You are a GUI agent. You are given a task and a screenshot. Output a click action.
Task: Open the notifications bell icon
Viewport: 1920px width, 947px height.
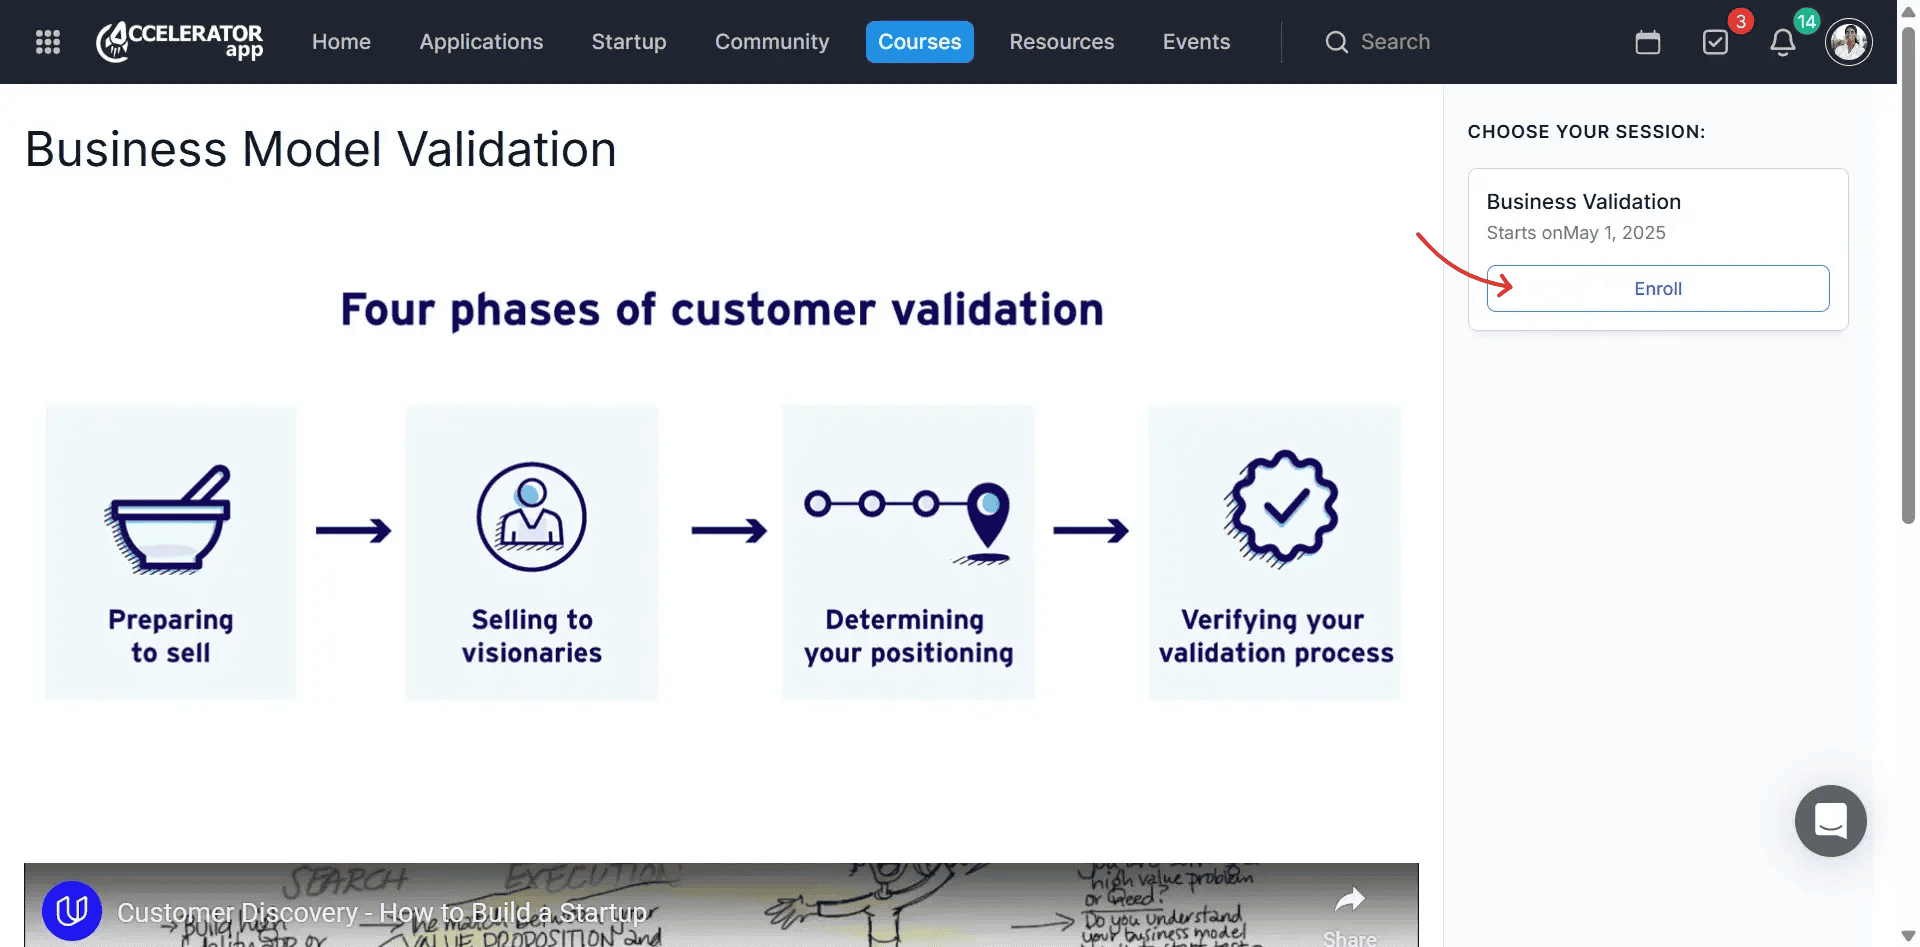point(1782,42)
